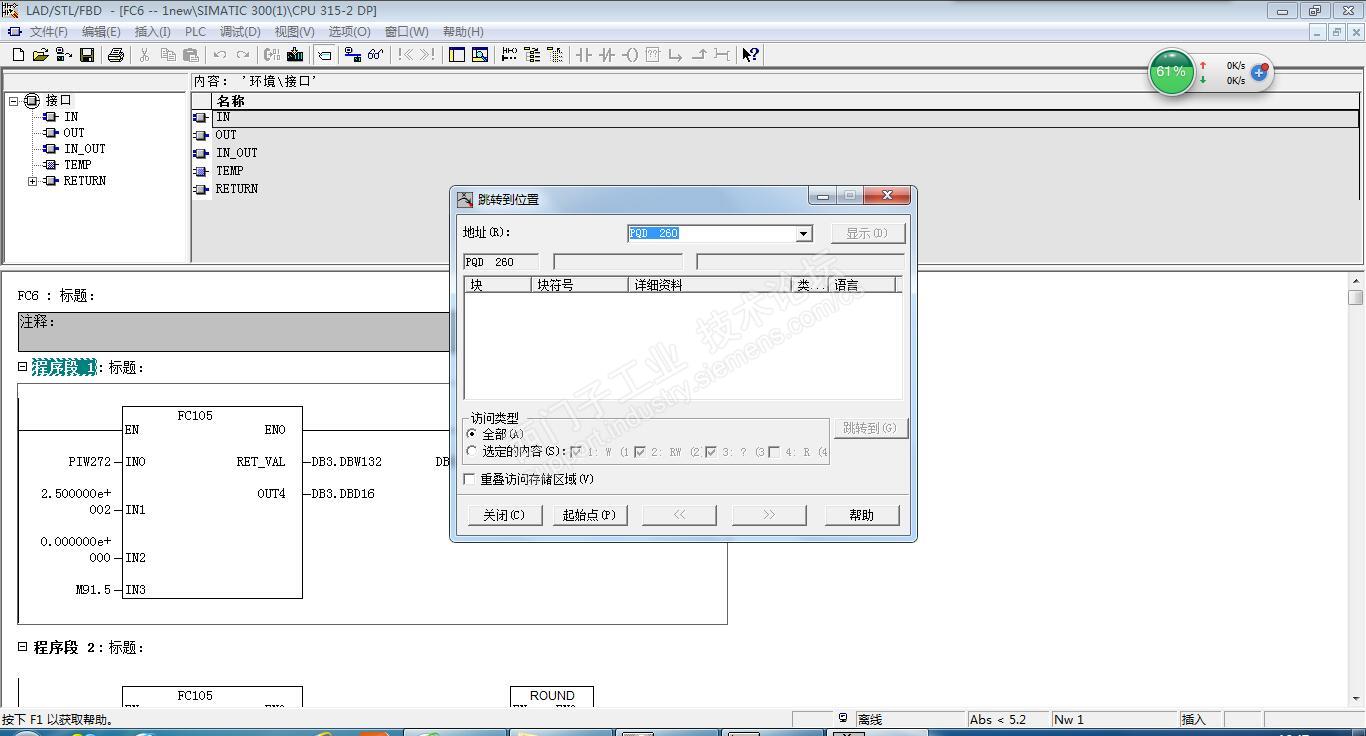Click the New document toolbar icon

(x=18, y=55)
